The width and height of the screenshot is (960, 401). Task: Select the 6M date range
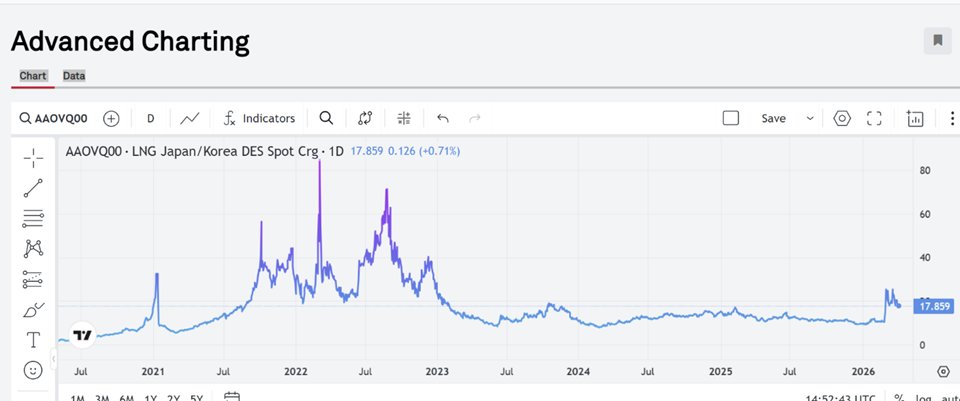click(127, 398)
